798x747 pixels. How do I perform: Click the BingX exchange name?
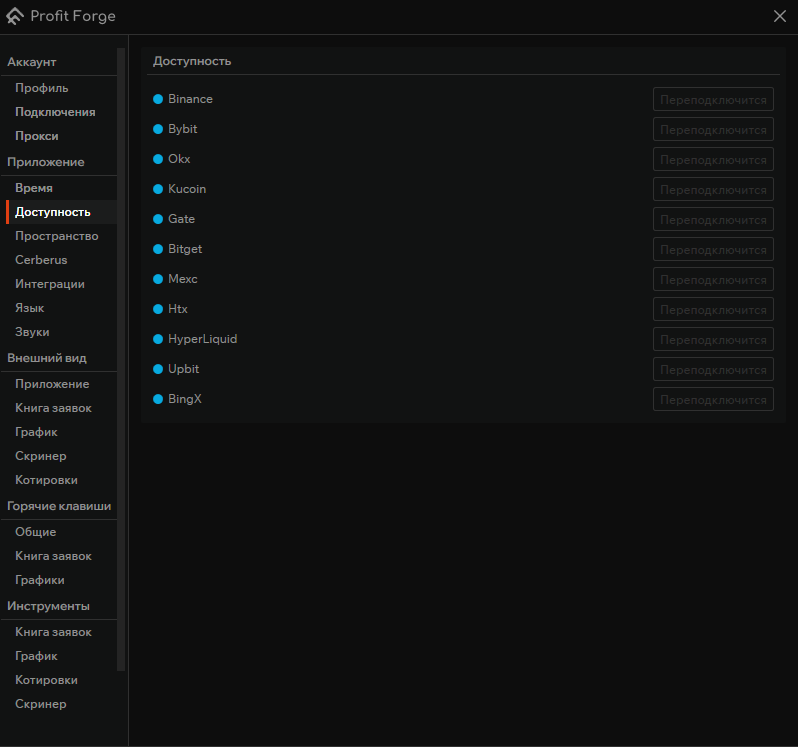pyautogui.click(x=185, y=399)
